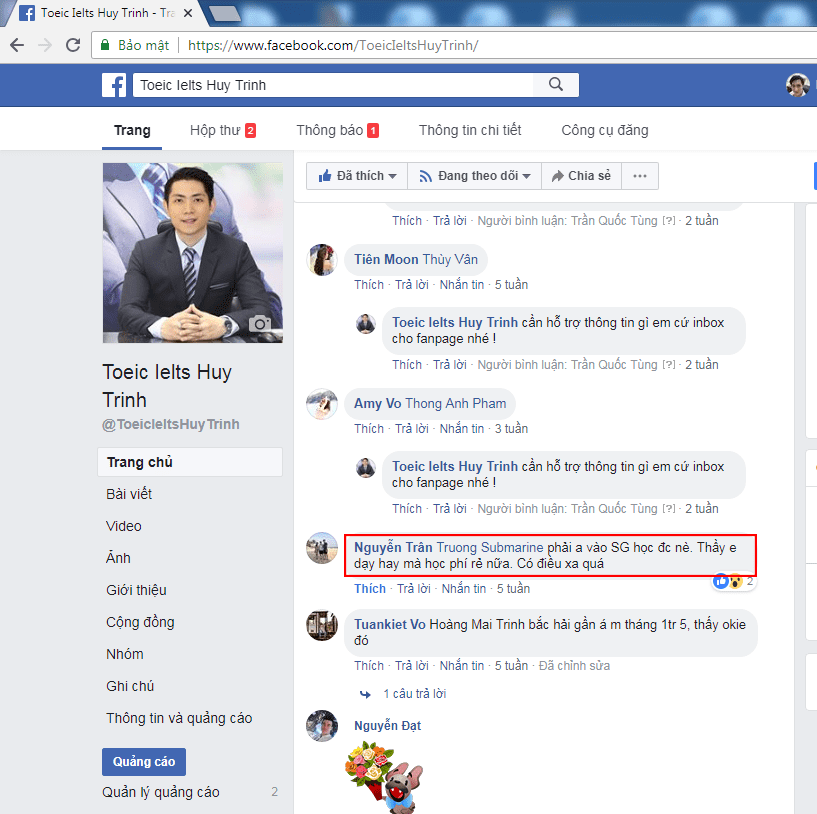Image resolution: width=817 pixels, height=814 pixels.
Task: Open the Thông tin chi tiết tab
Action: pyautogui.click(x=470, y=130)
